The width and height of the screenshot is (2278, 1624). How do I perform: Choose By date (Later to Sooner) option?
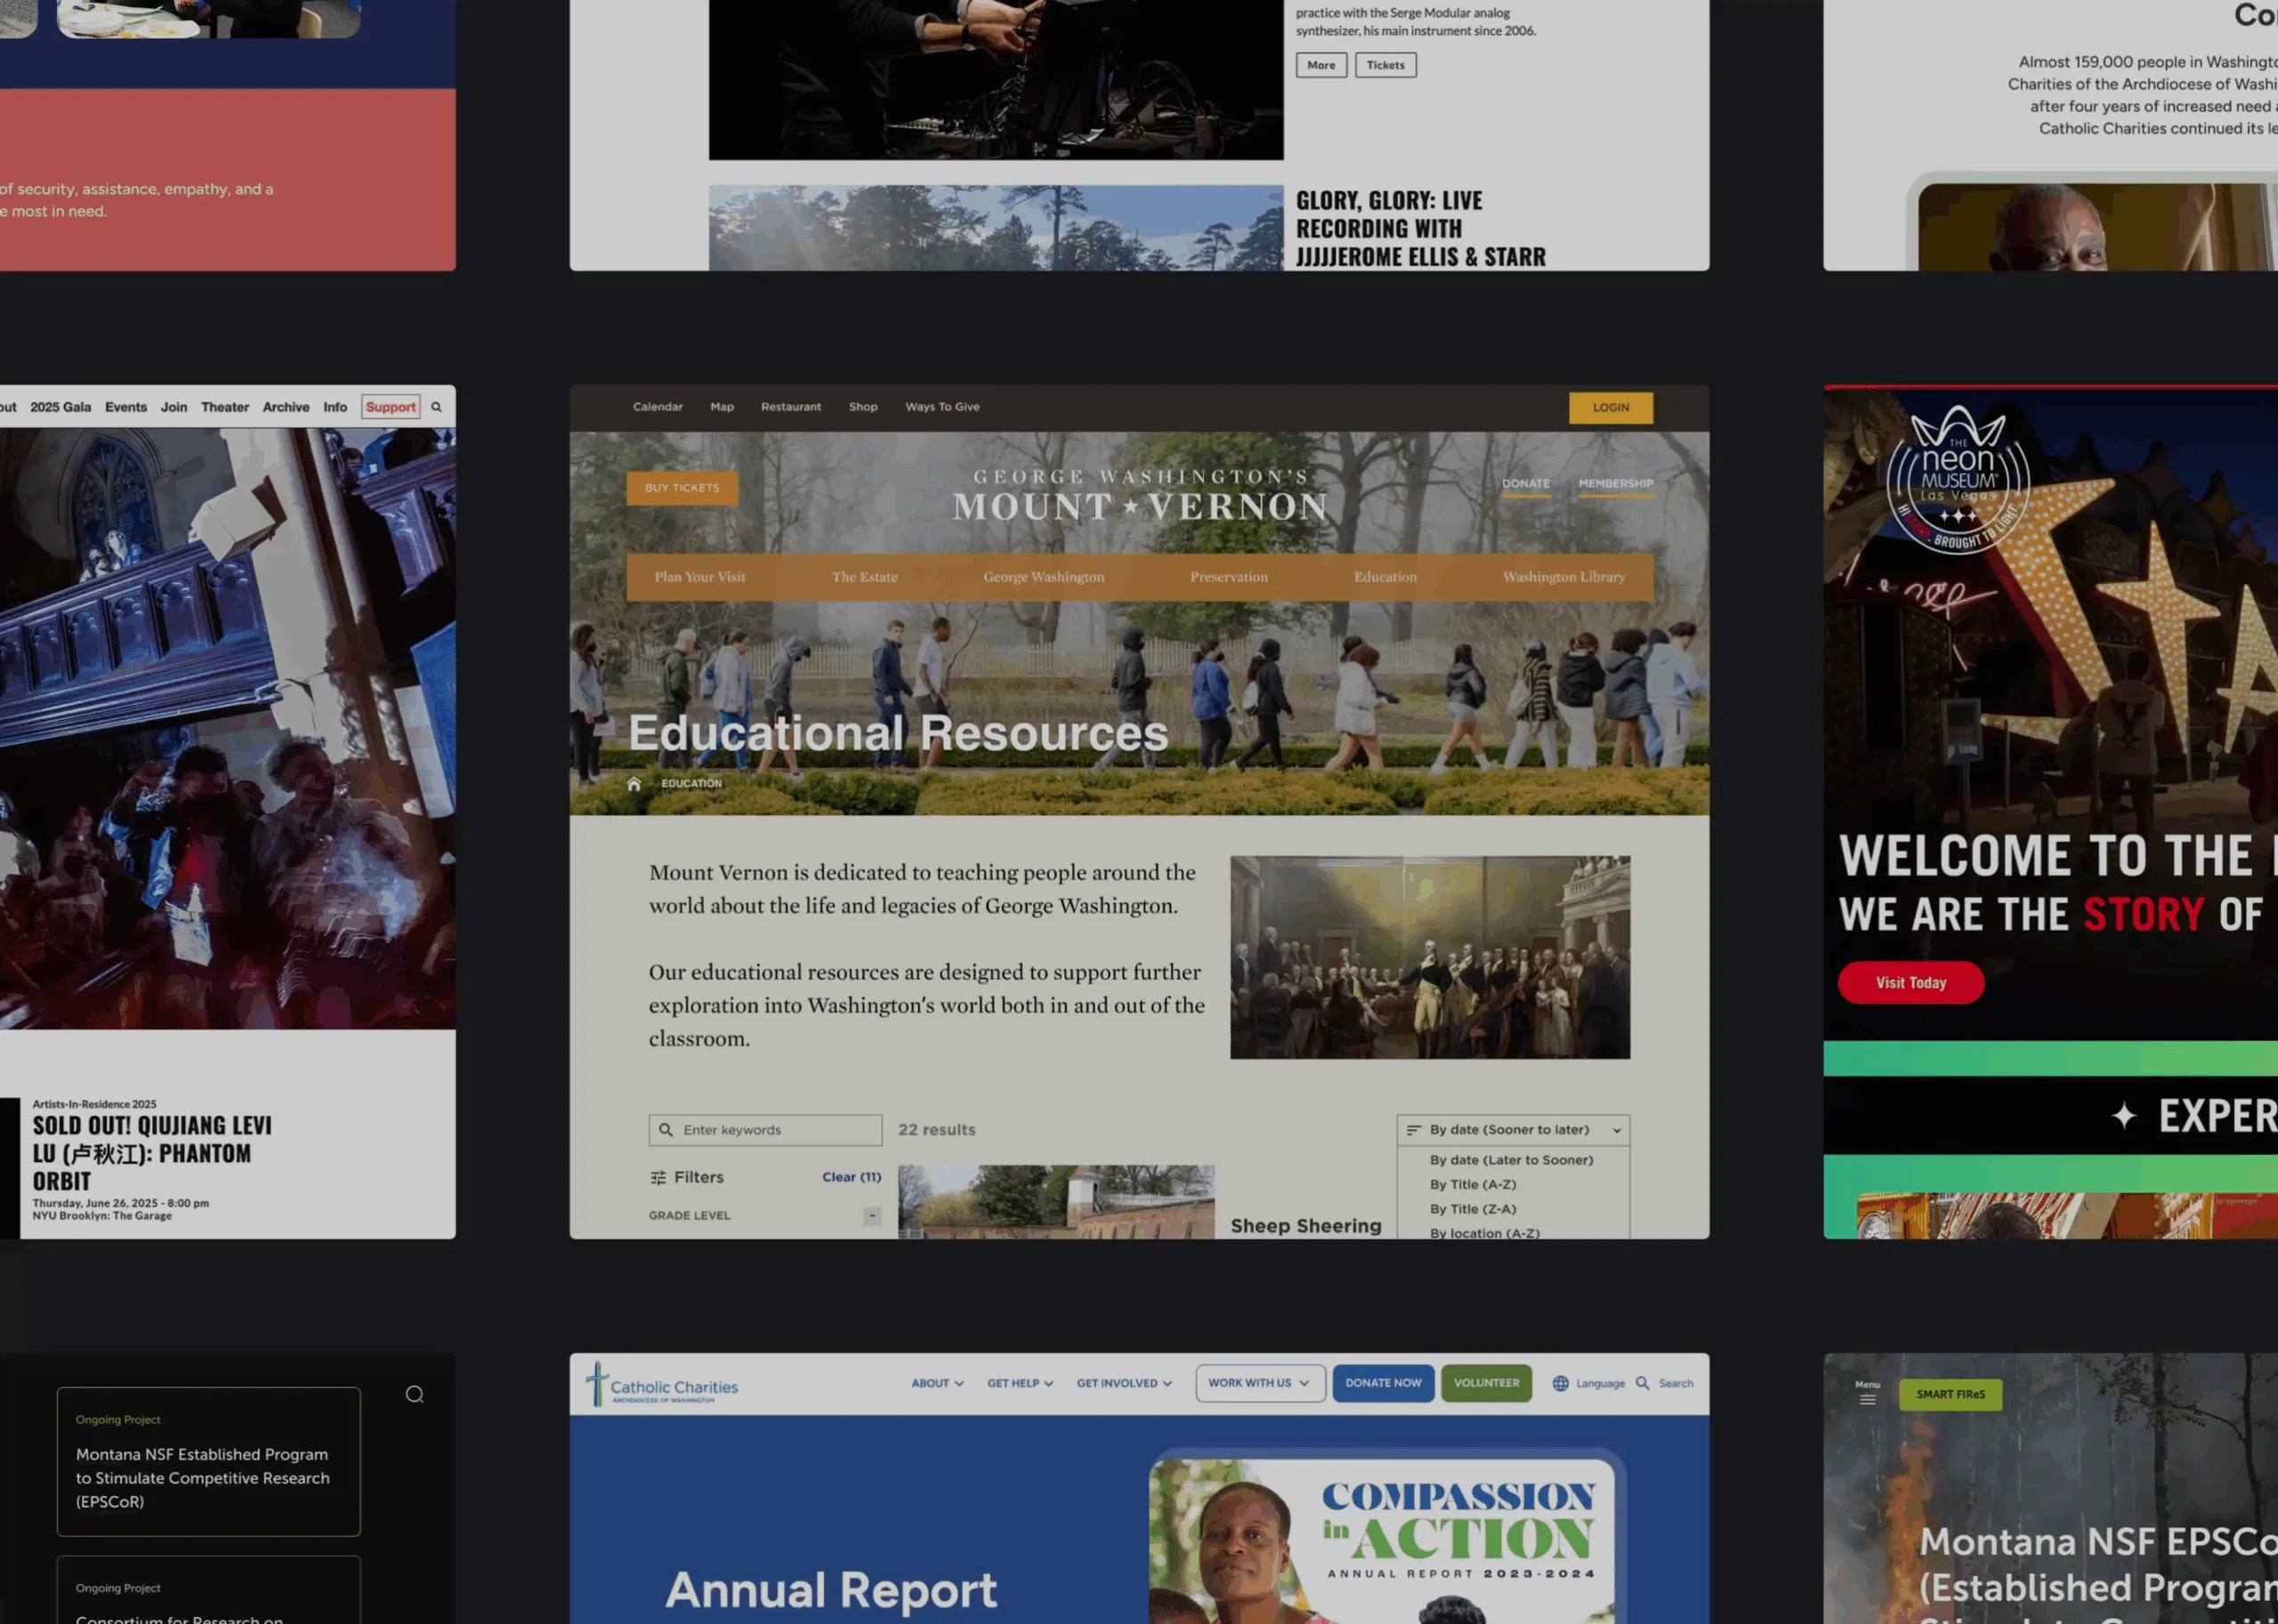click(1511, 1160)
